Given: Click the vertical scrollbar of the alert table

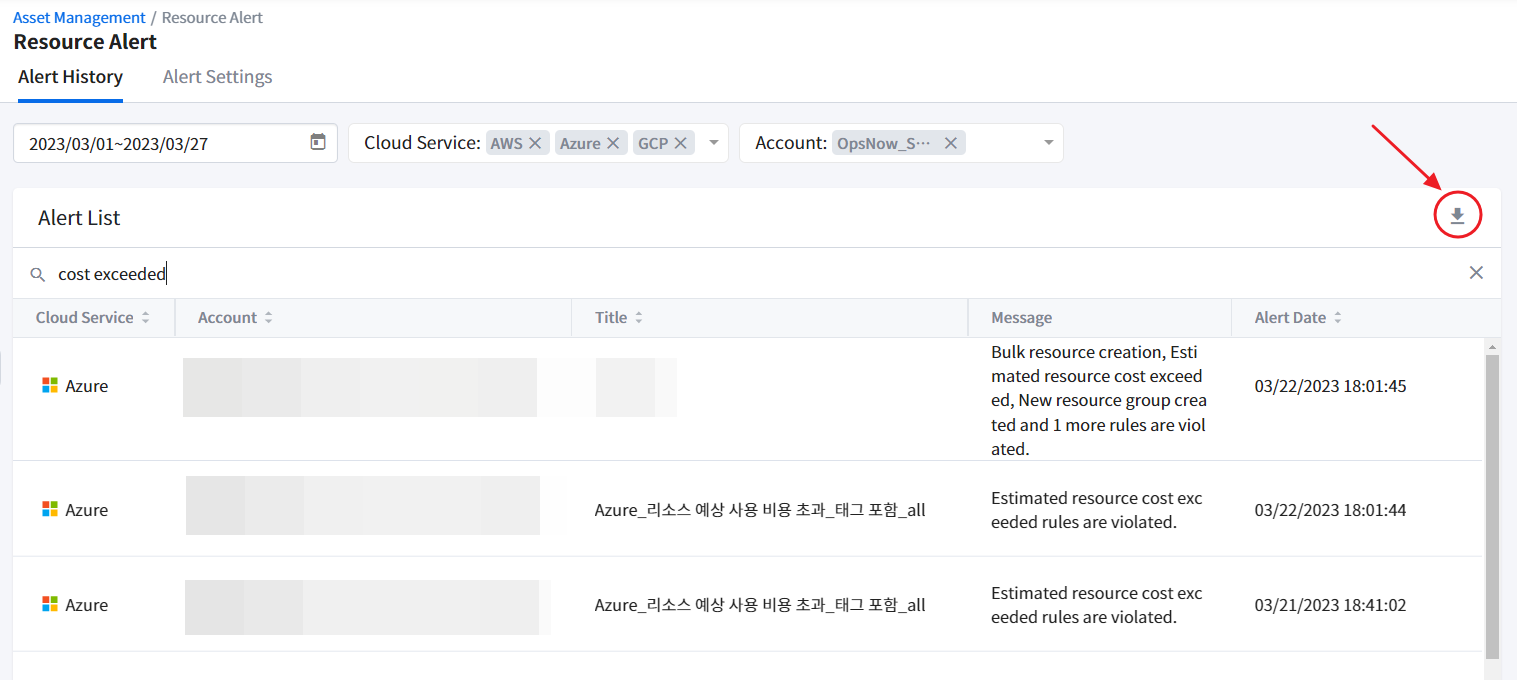Looking at the screenshot, I should click(x=1492, y=500).
